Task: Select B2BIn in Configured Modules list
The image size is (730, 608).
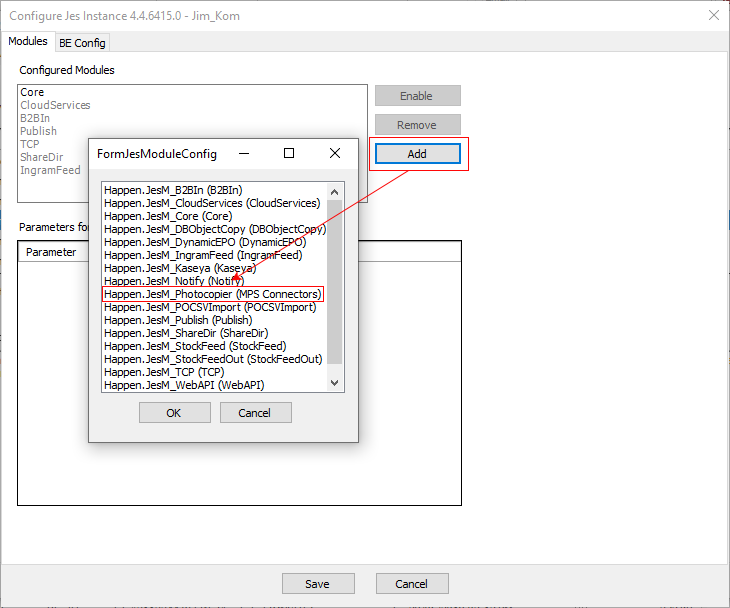Action: pyautogui.click(x=35, y=118)
